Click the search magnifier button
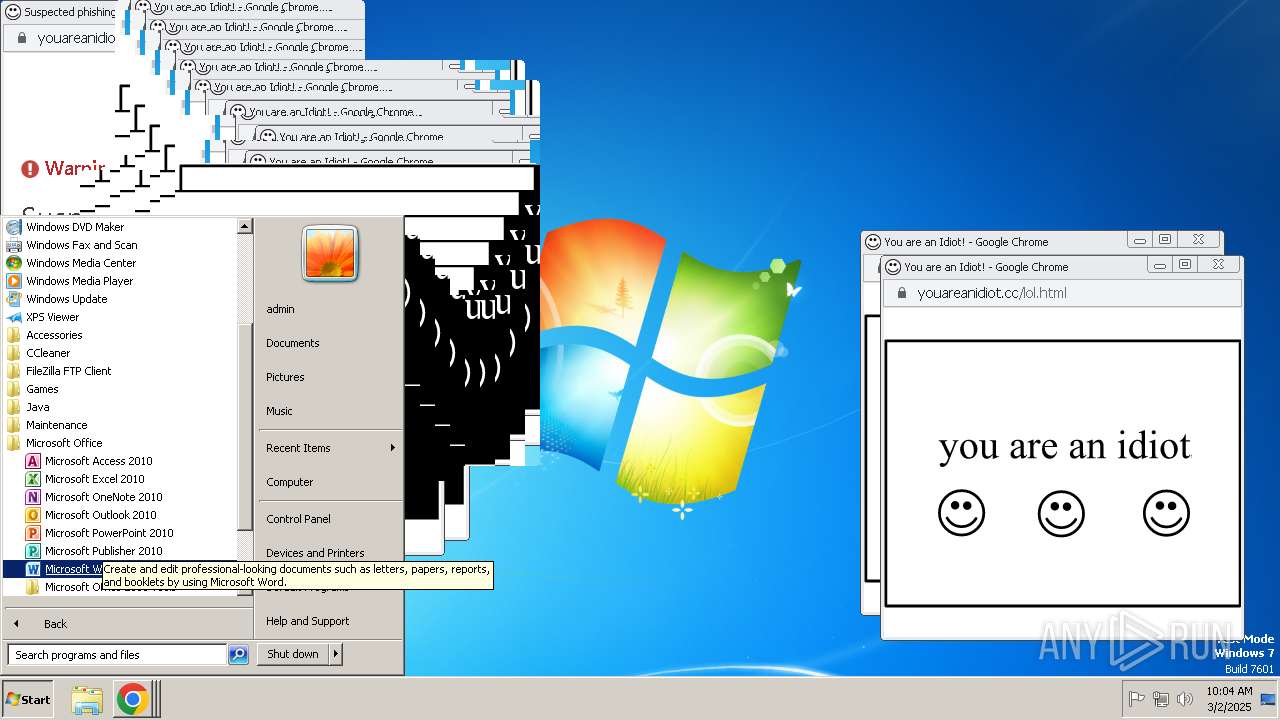The width and height of the screenshot is (1280, 720). (238, 655)
